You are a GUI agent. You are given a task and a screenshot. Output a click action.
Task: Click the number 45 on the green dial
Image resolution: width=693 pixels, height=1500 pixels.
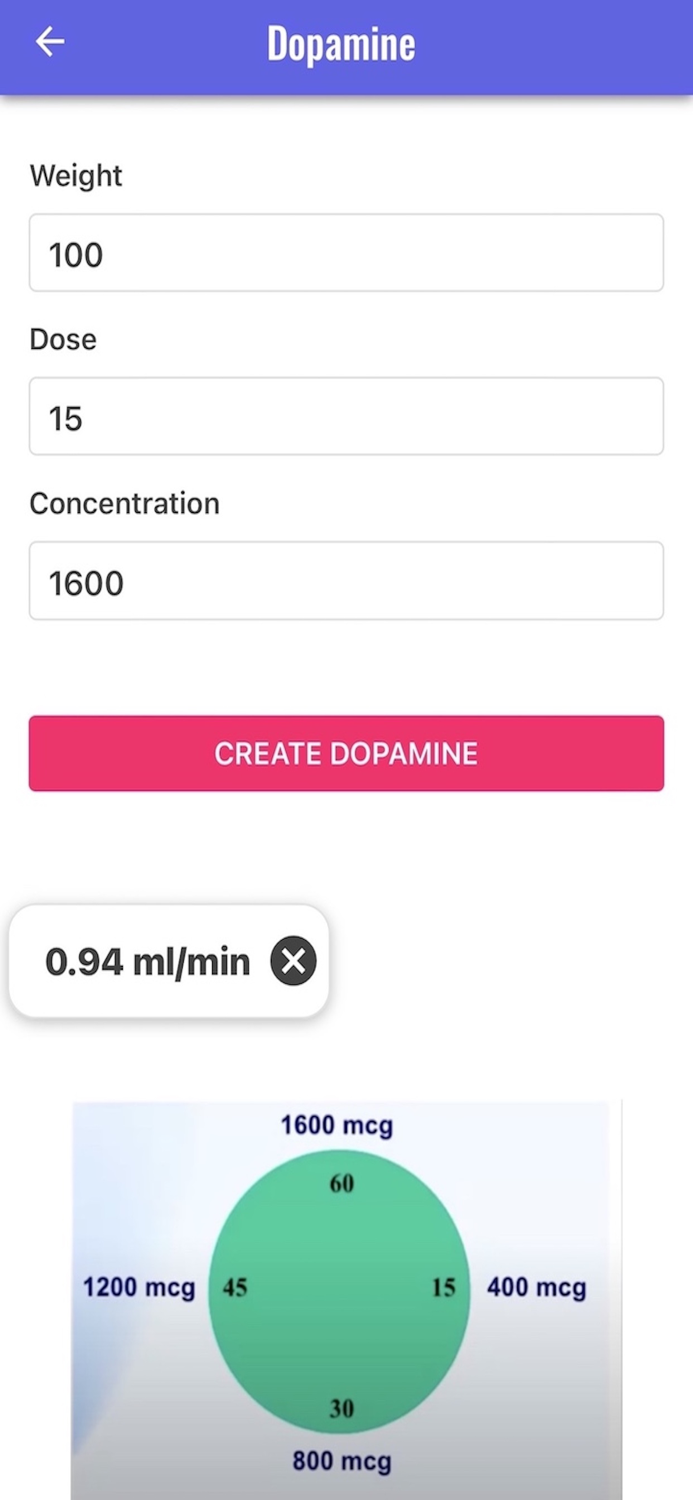236,1289
